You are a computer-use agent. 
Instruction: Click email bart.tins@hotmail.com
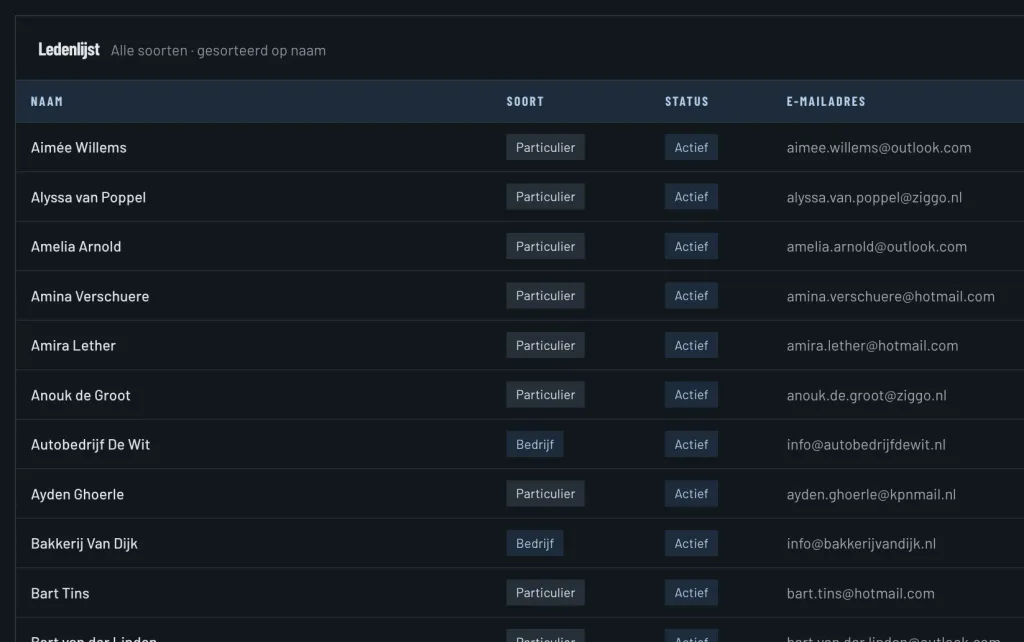tap(860, 593)
